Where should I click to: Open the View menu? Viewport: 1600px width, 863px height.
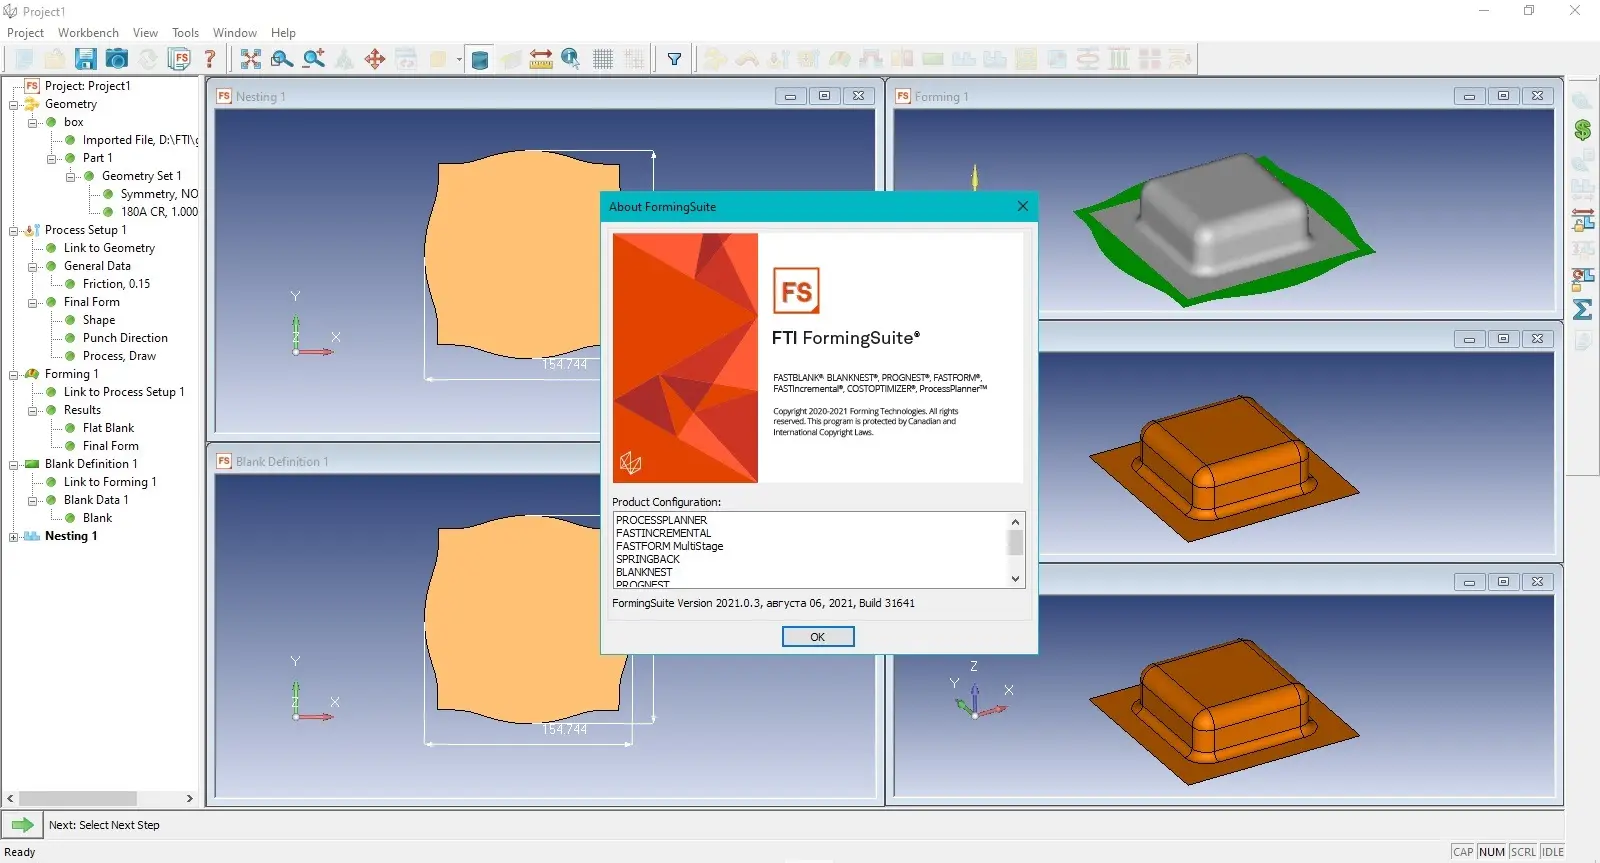pyautogui.click(x=145, y=33)
